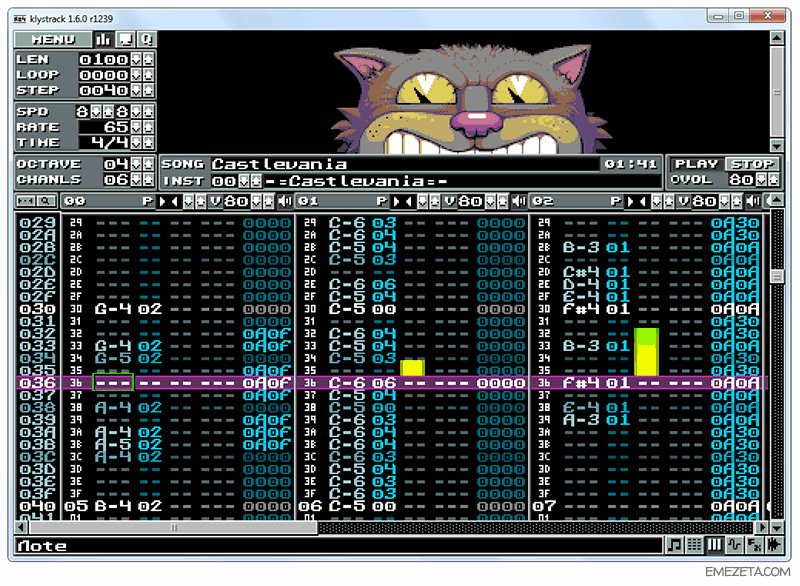Click the magnifier zoom icon above sequence column
Screen dimensions: 800x586
click(x=46, y=201)
